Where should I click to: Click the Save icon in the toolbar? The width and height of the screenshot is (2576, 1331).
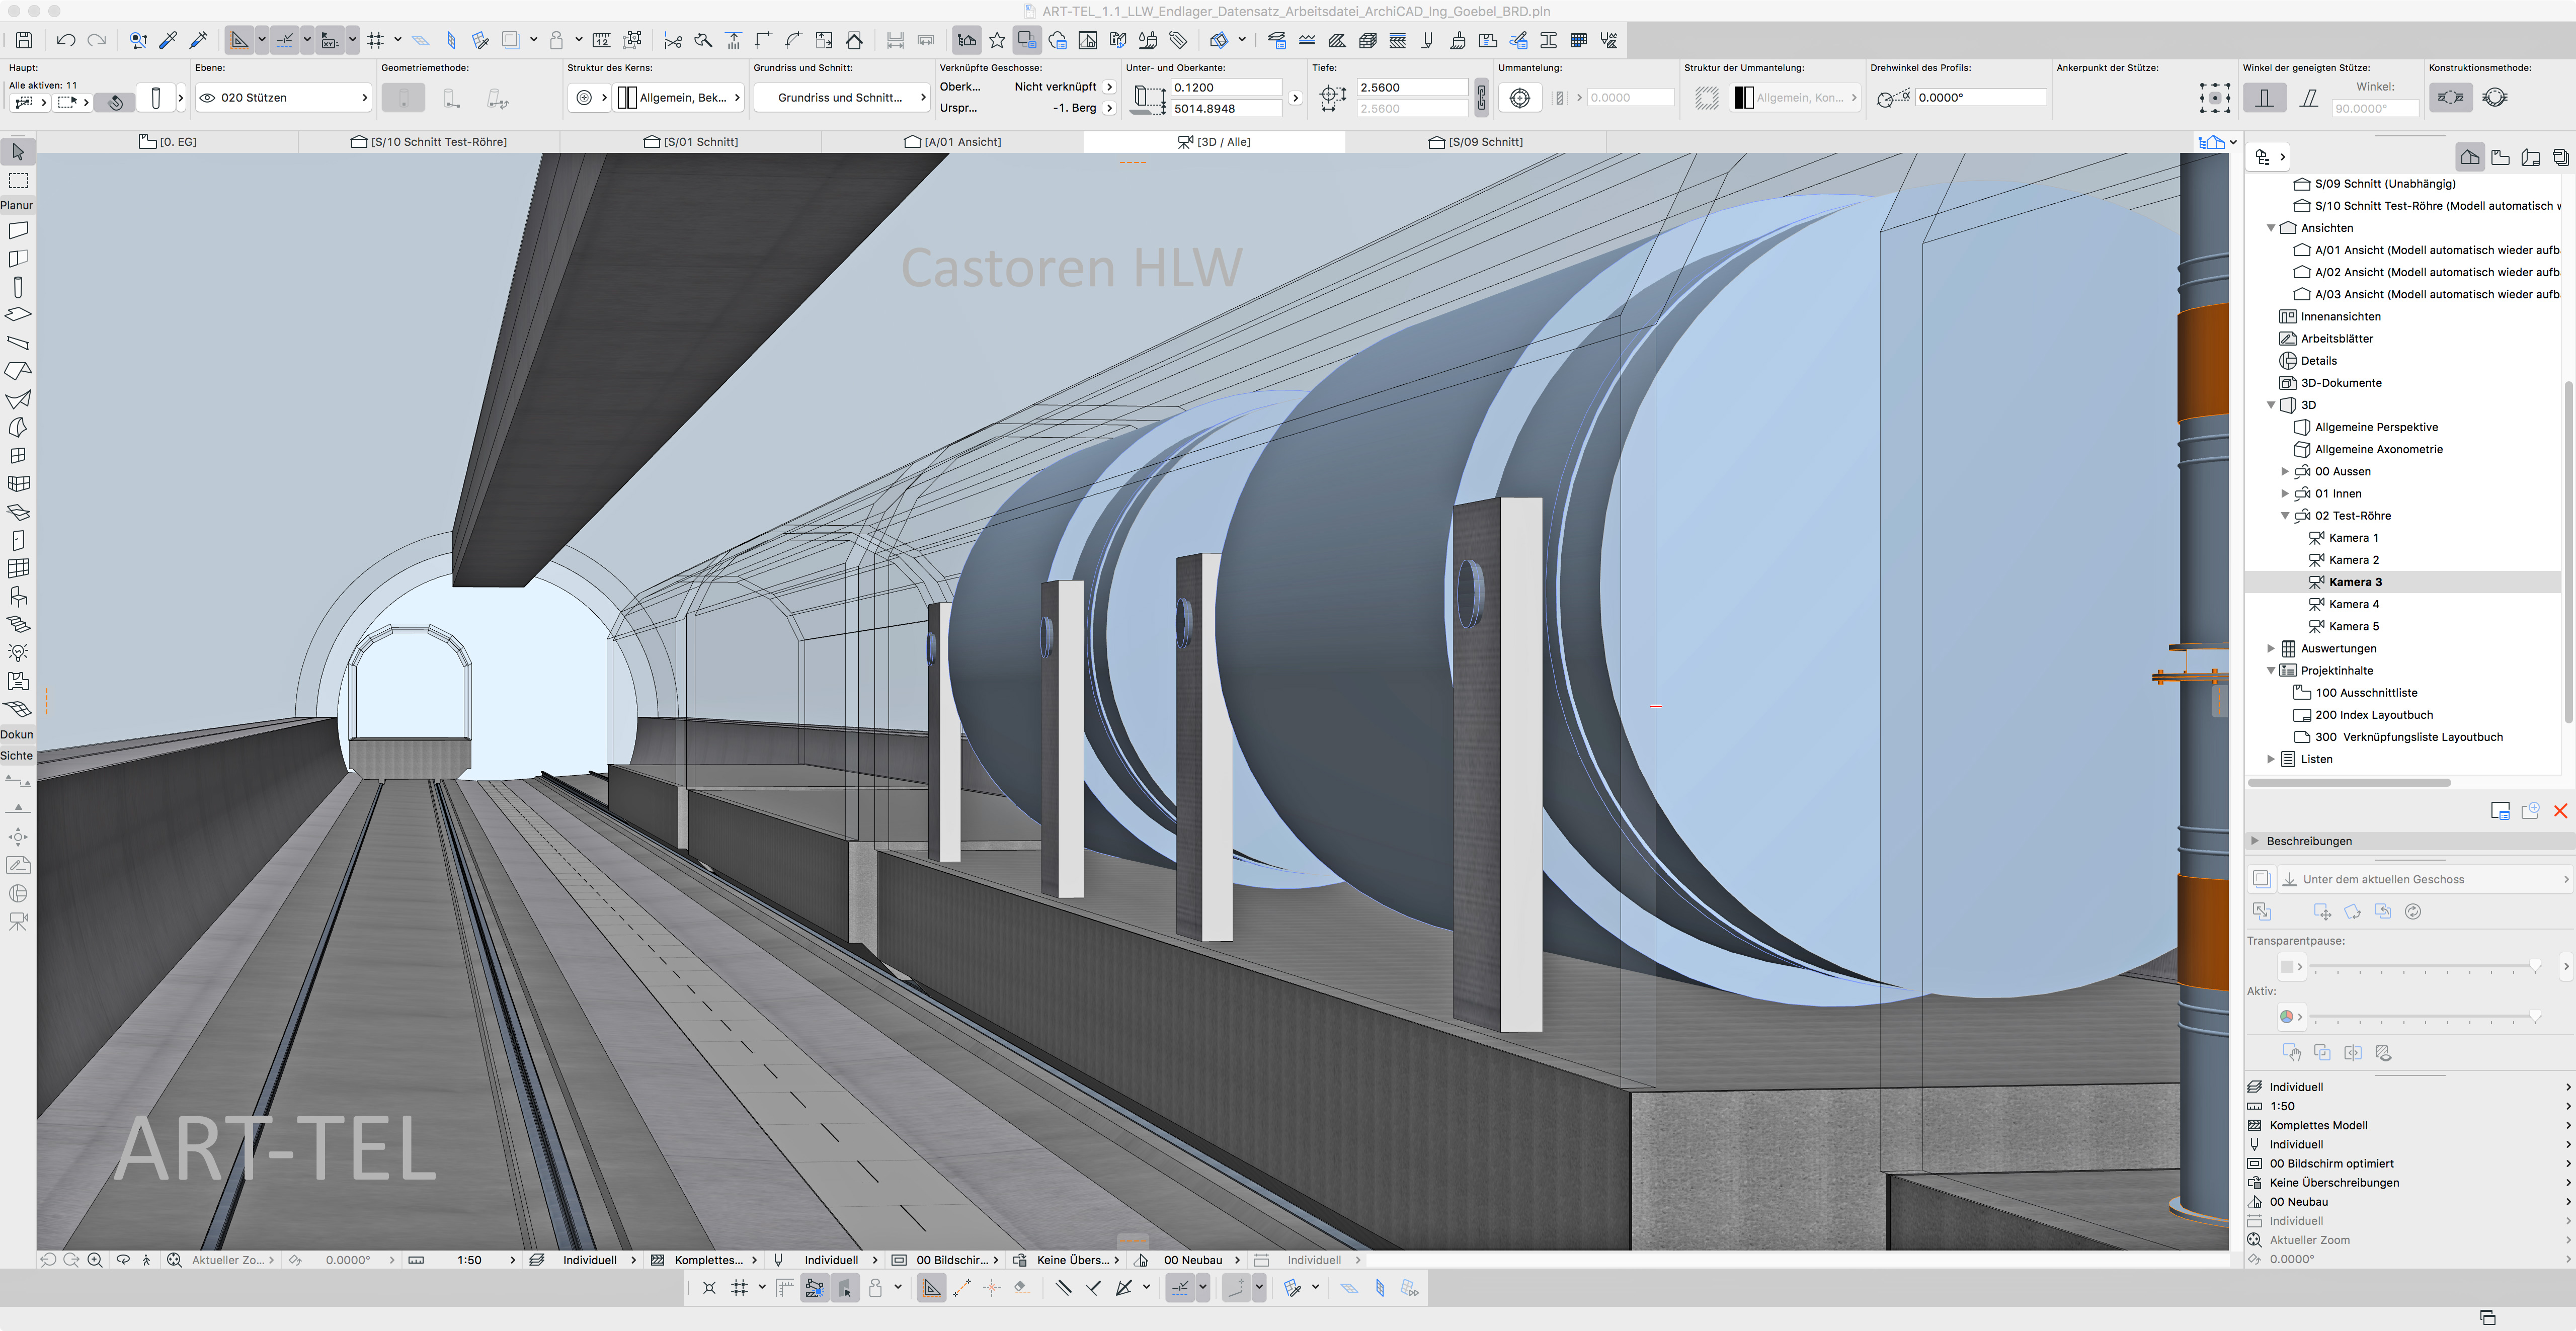[24, 40]
